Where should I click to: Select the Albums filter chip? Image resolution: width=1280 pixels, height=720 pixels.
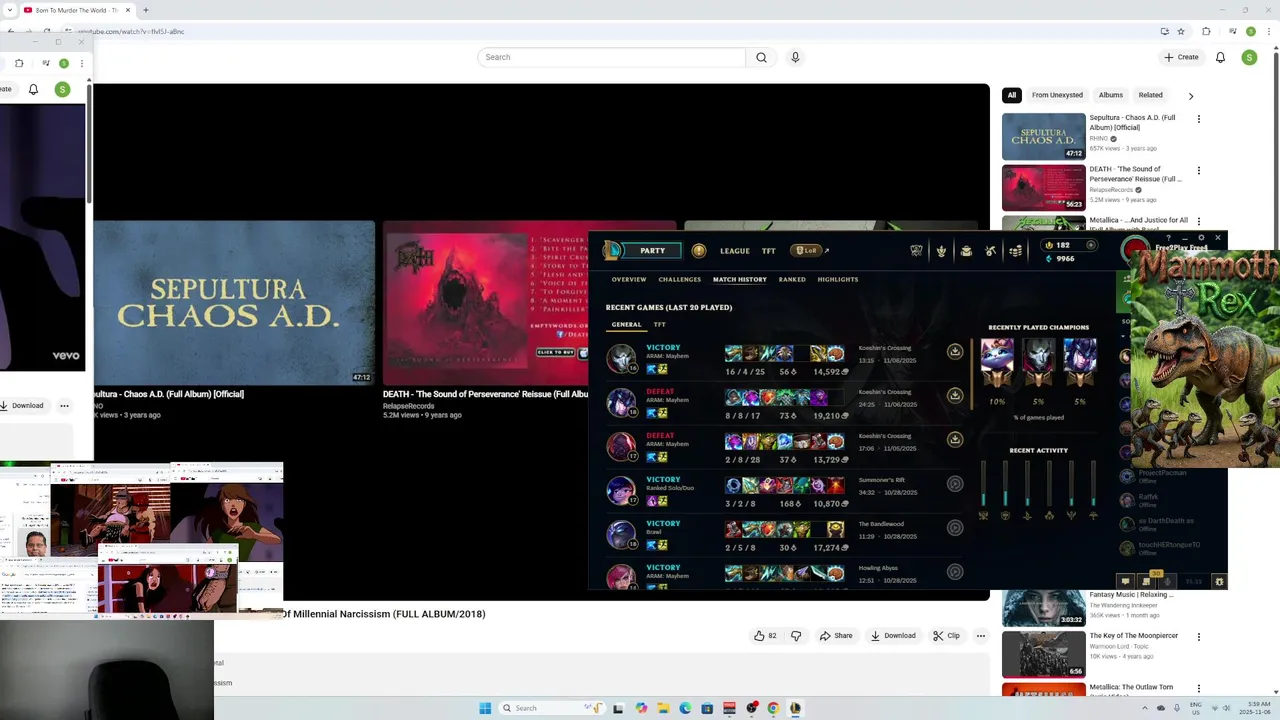(1111, 95)
